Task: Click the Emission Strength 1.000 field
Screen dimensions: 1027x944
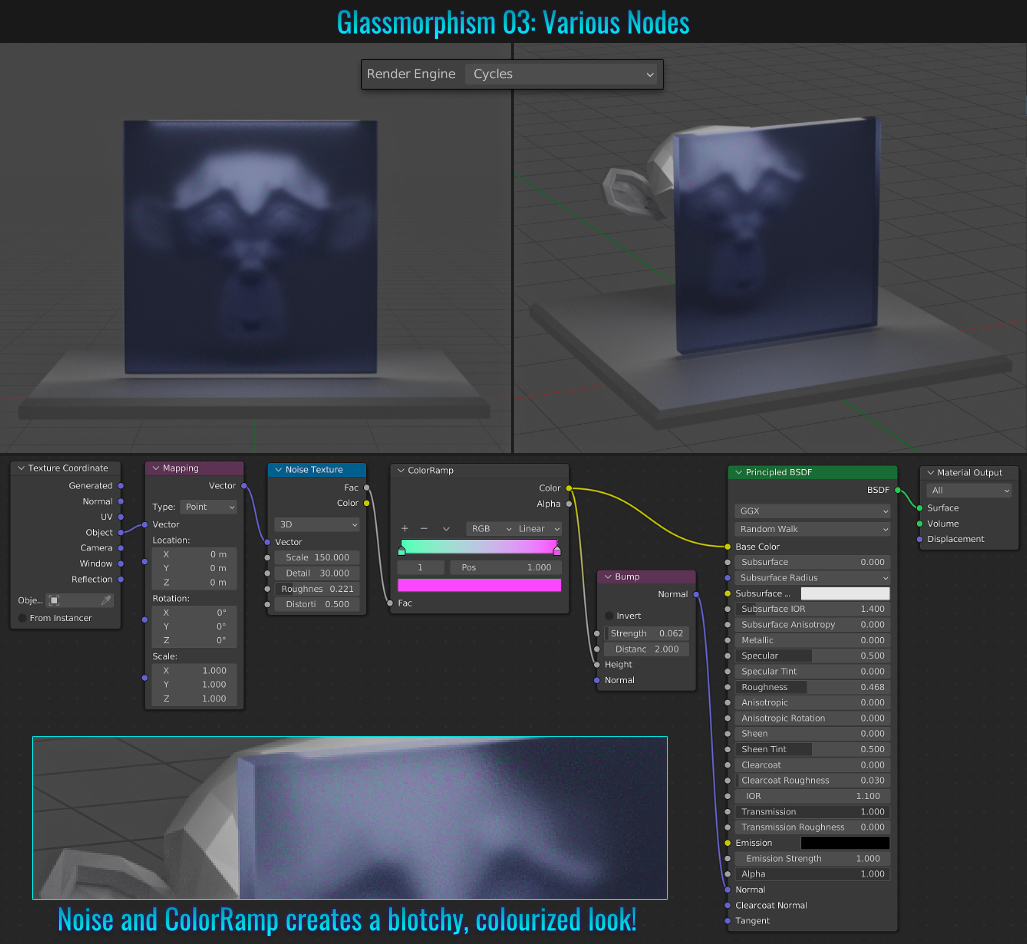Action: [x=812, y=859]
